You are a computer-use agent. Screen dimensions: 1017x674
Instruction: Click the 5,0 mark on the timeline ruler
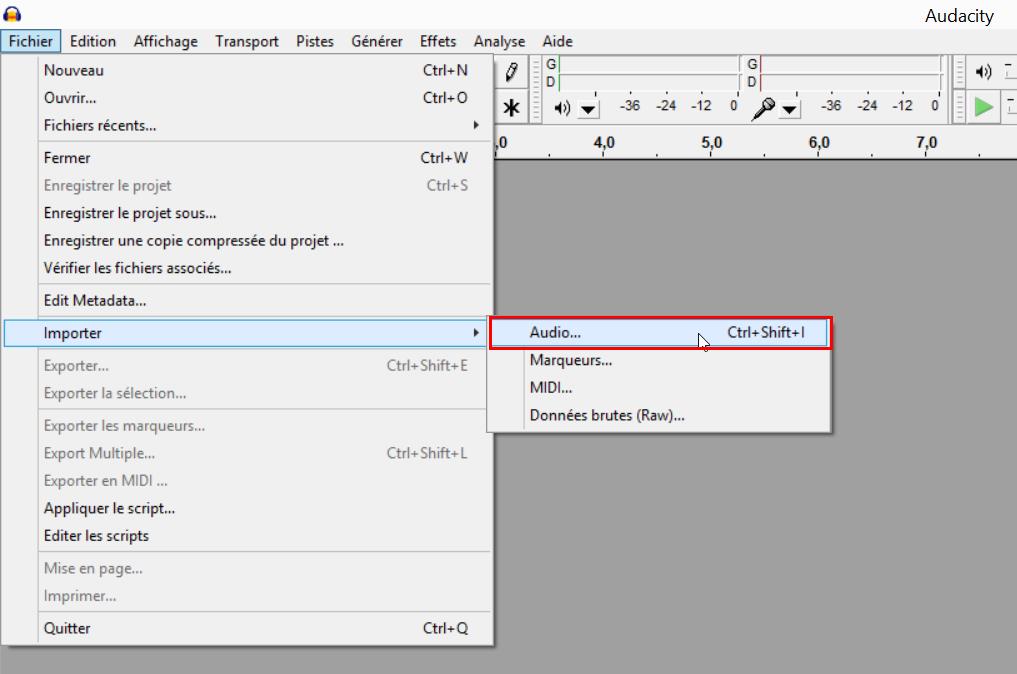click(712, 143)
